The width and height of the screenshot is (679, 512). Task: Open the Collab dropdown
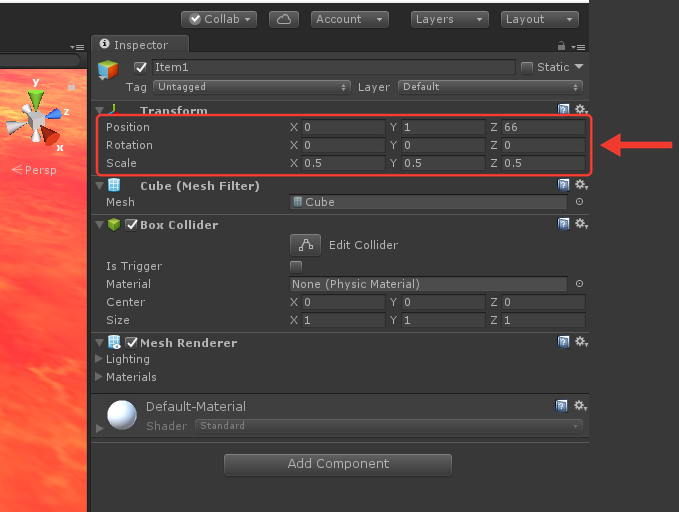pos(219,19)
